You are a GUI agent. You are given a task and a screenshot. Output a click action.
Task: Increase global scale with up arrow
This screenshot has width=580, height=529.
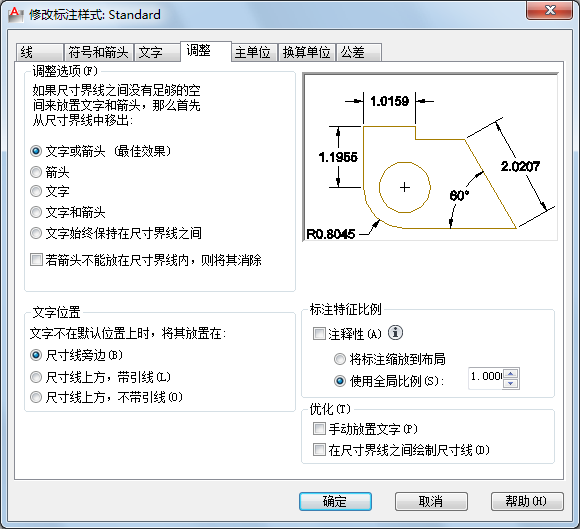[511, 373]
